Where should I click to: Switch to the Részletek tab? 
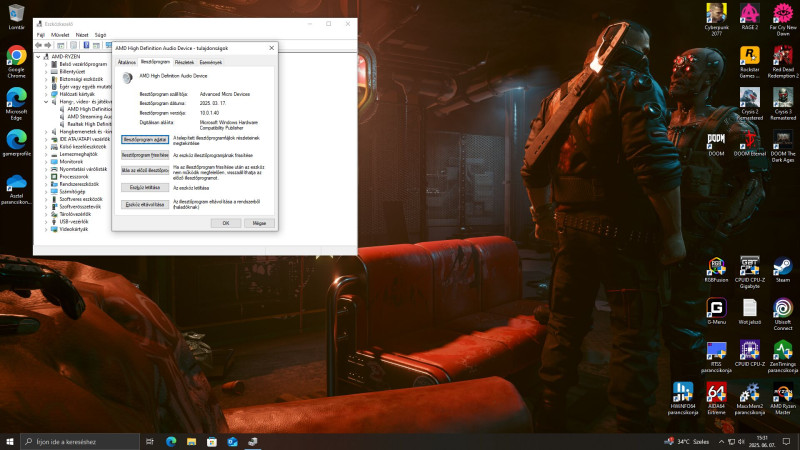click(x=184, y=62)
